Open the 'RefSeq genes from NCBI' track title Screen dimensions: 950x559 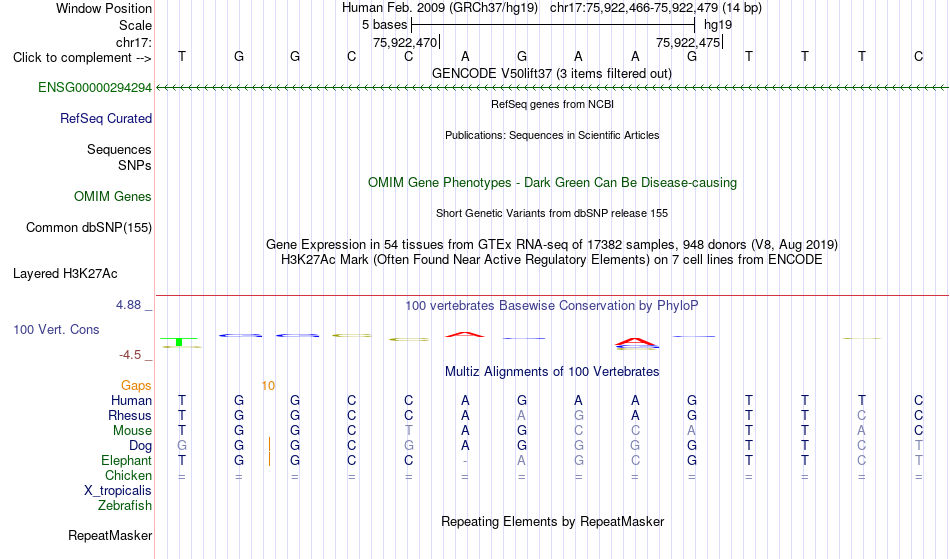[x=552, y=104]
